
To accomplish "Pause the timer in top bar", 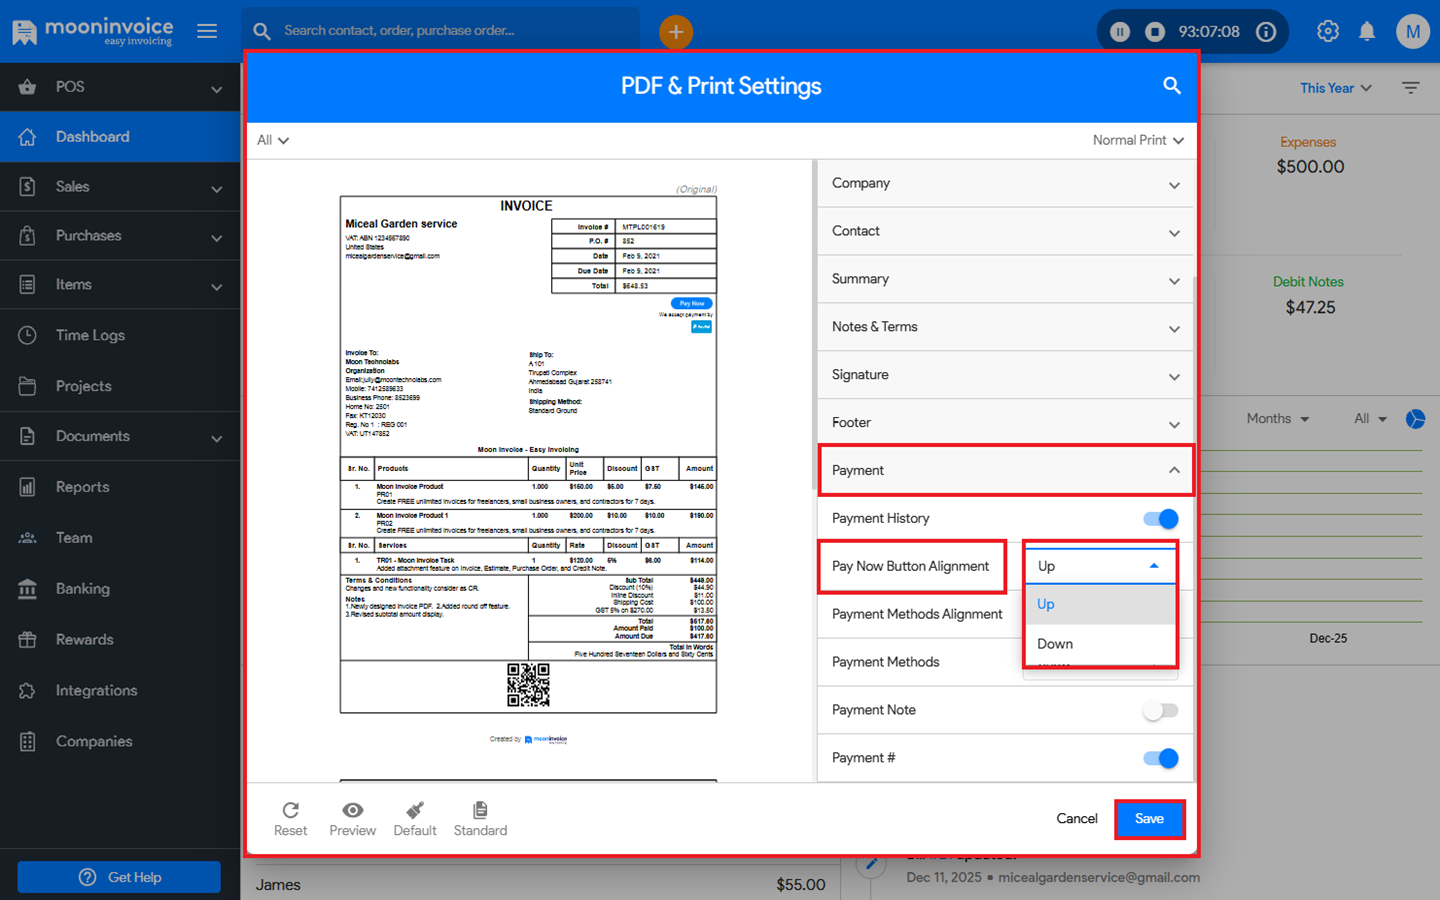I will (x=1120, y=32).
